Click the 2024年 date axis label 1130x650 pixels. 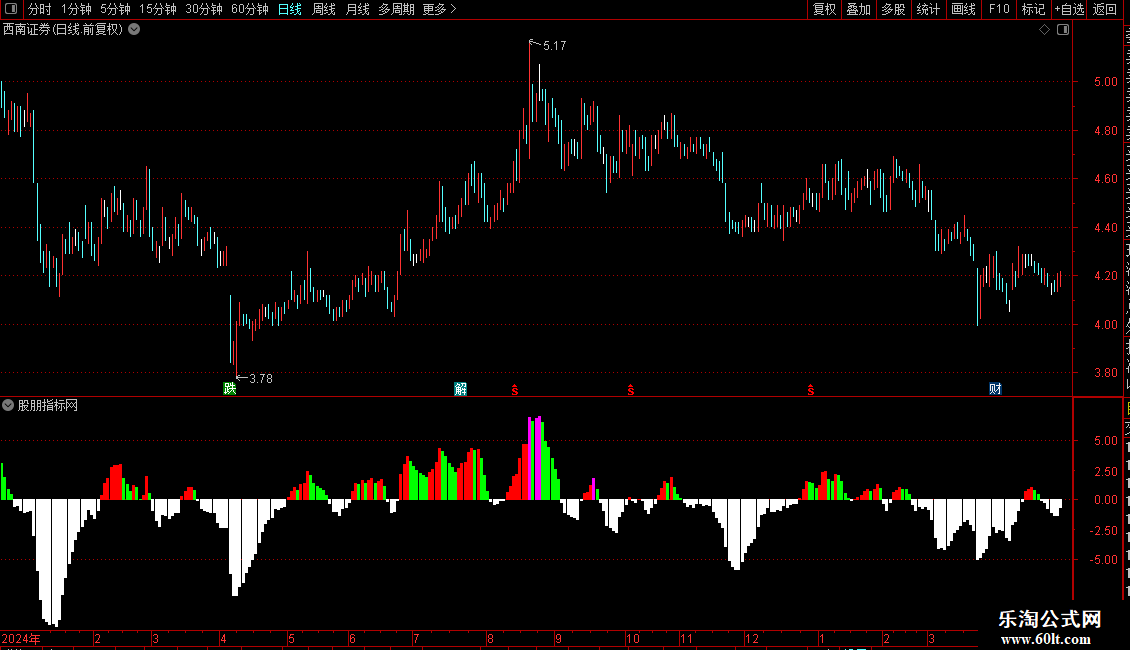[21, 639]
